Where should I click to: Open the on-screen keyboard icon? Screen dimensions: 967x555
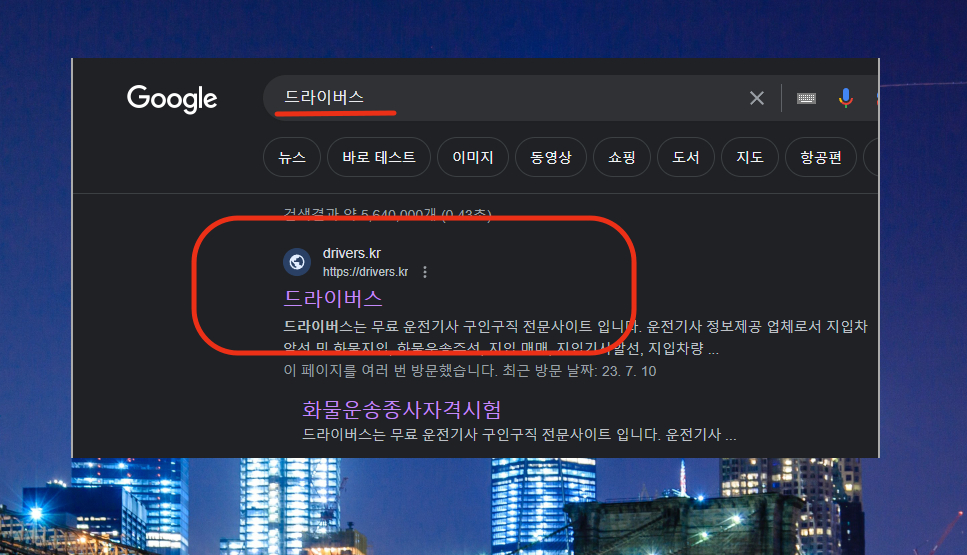[806, 98]
